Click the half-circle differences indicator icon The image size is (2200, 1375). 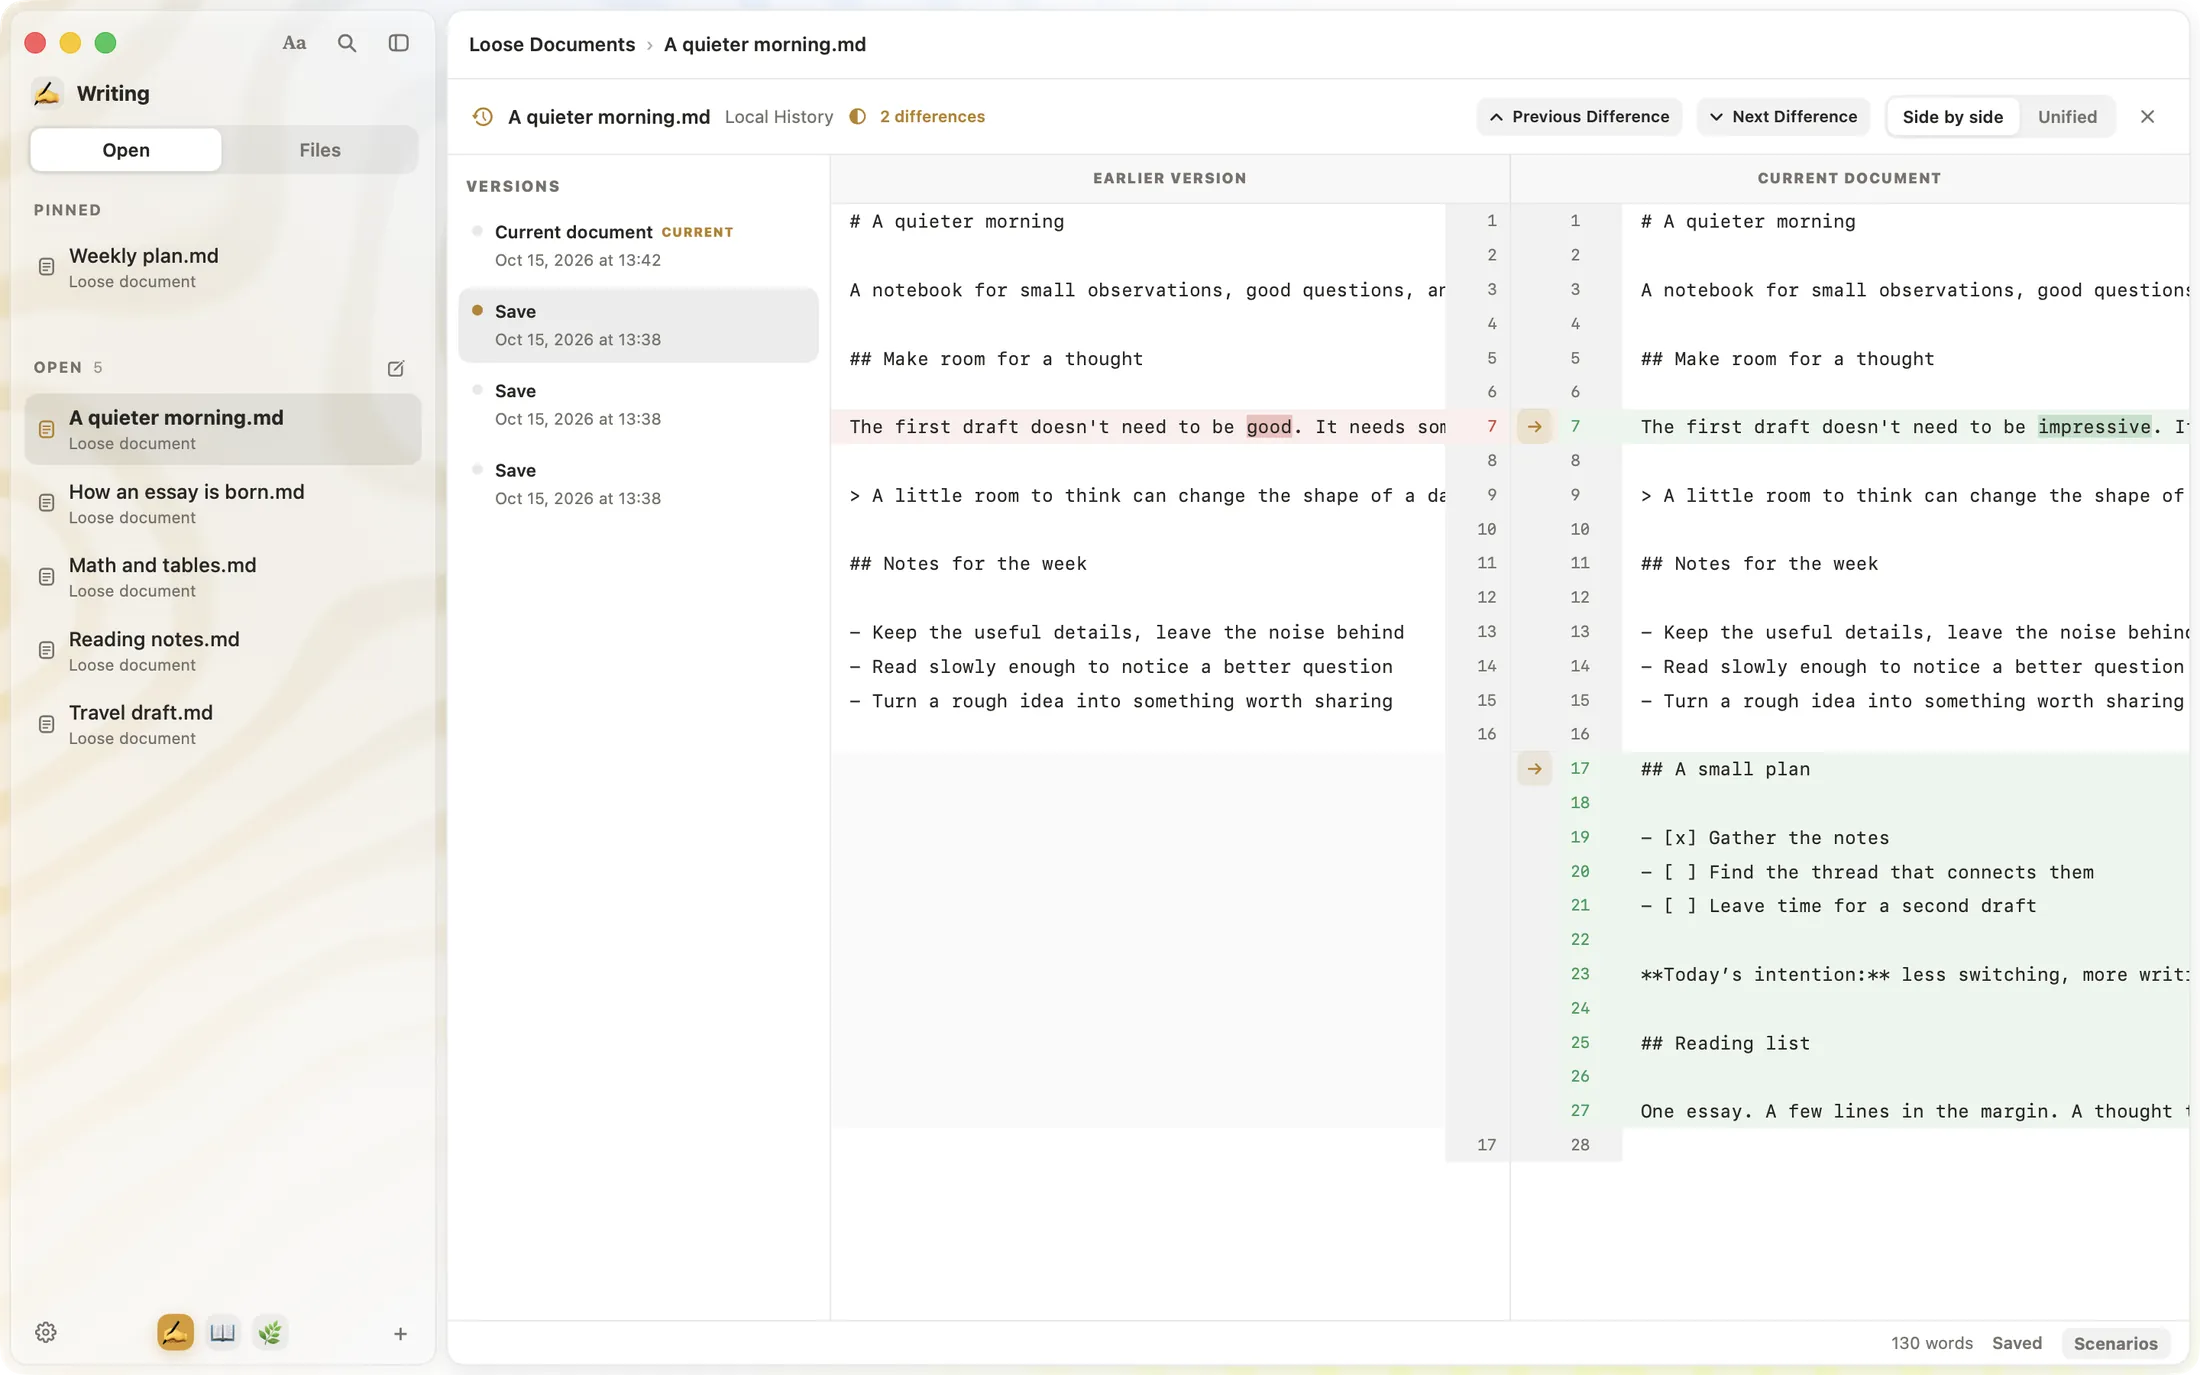pyautogui.click(x=858, y=117)
